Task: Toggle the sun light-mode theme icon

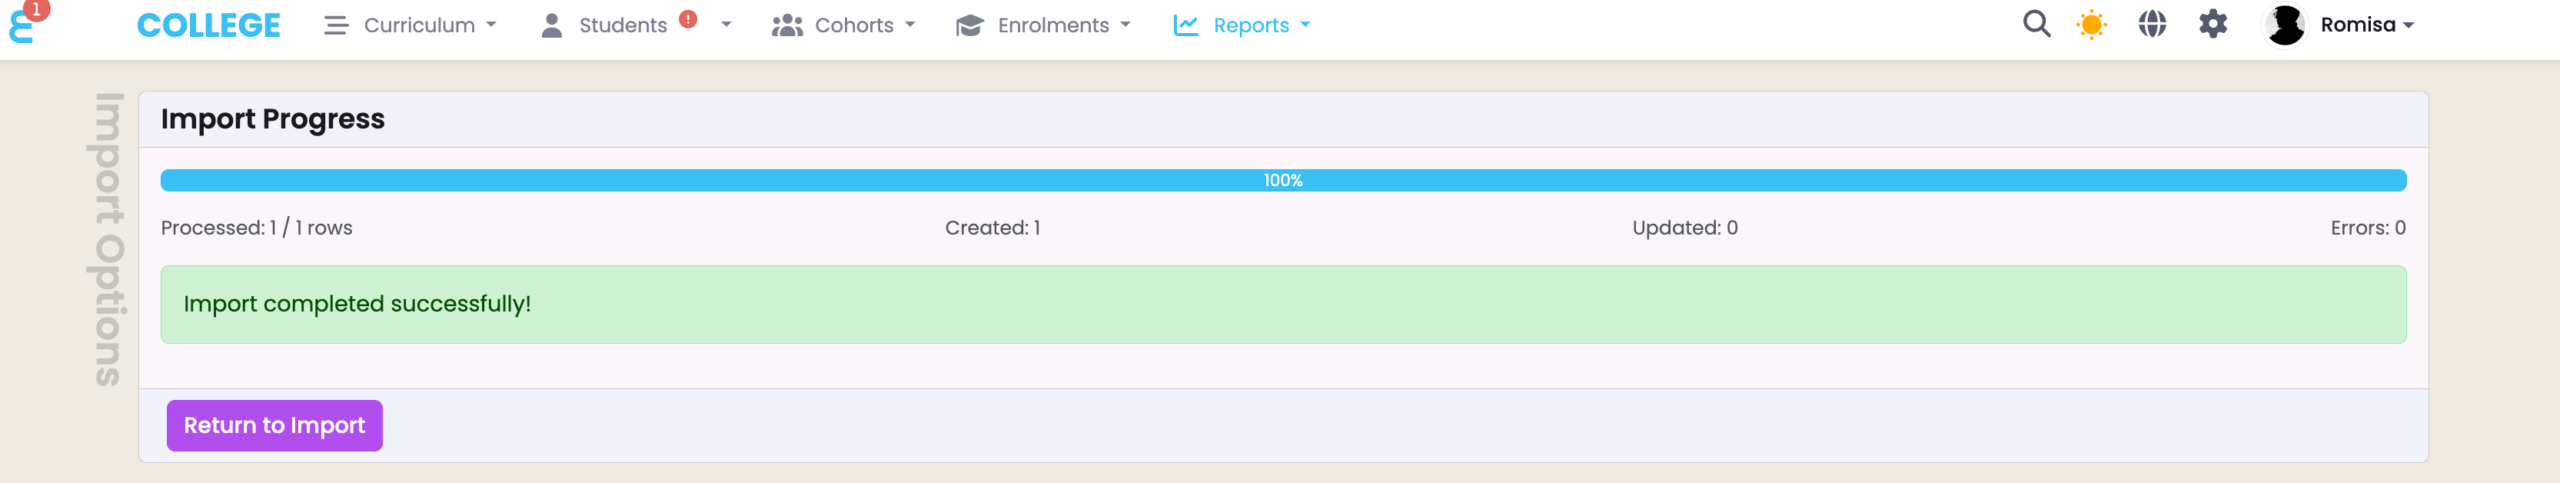Action: click(x=2091, y=24)
